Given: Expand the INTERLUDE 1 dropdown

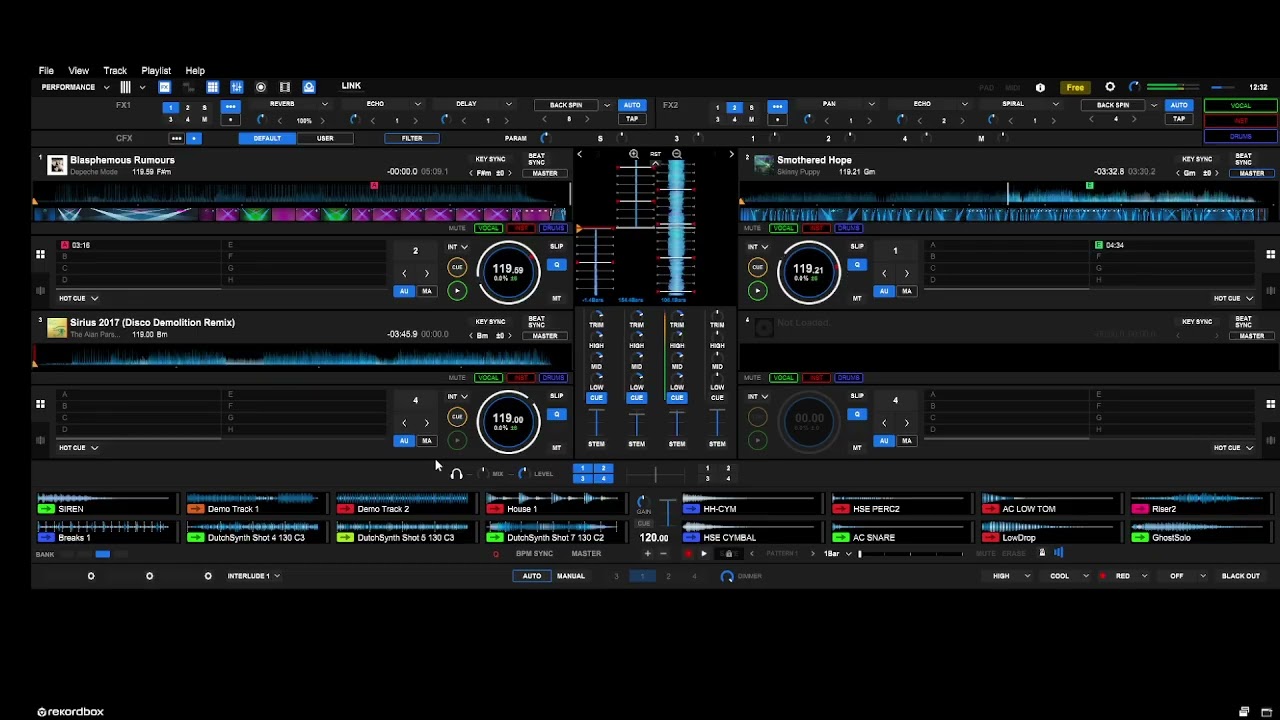Looking at the screenshot, I should (253, 576).
